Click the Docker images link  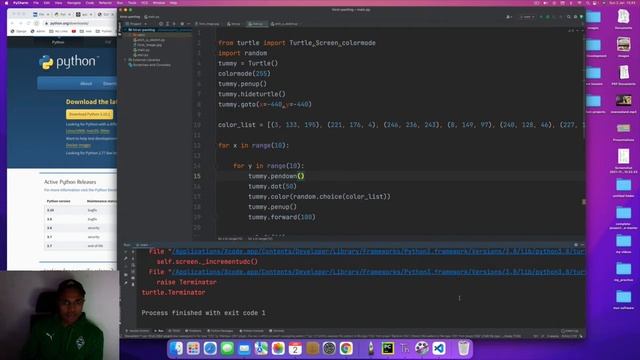click(x=78, y=145)
